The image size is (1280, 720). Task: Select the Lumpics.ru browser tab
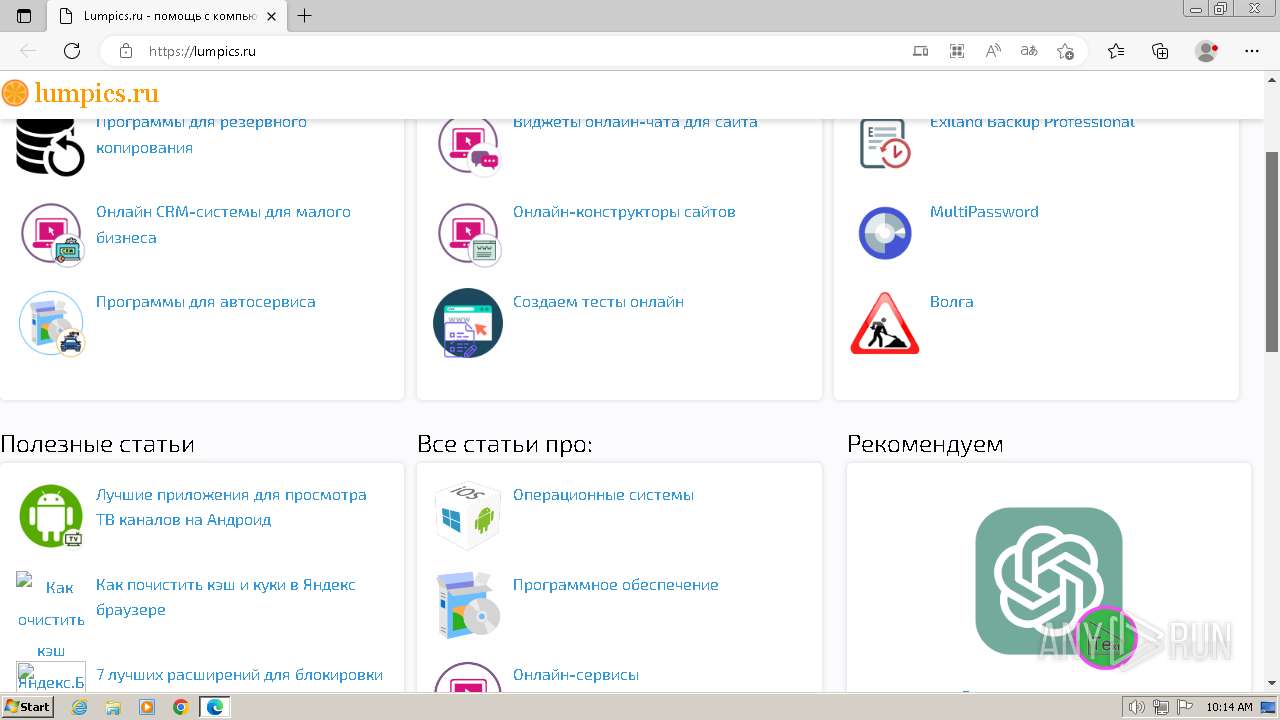167,16
